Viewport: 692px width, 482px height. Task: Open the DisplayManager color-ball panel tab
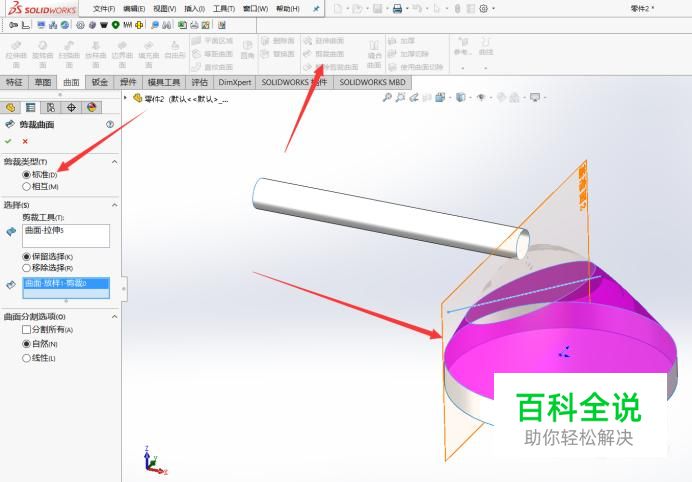(91, 107)
